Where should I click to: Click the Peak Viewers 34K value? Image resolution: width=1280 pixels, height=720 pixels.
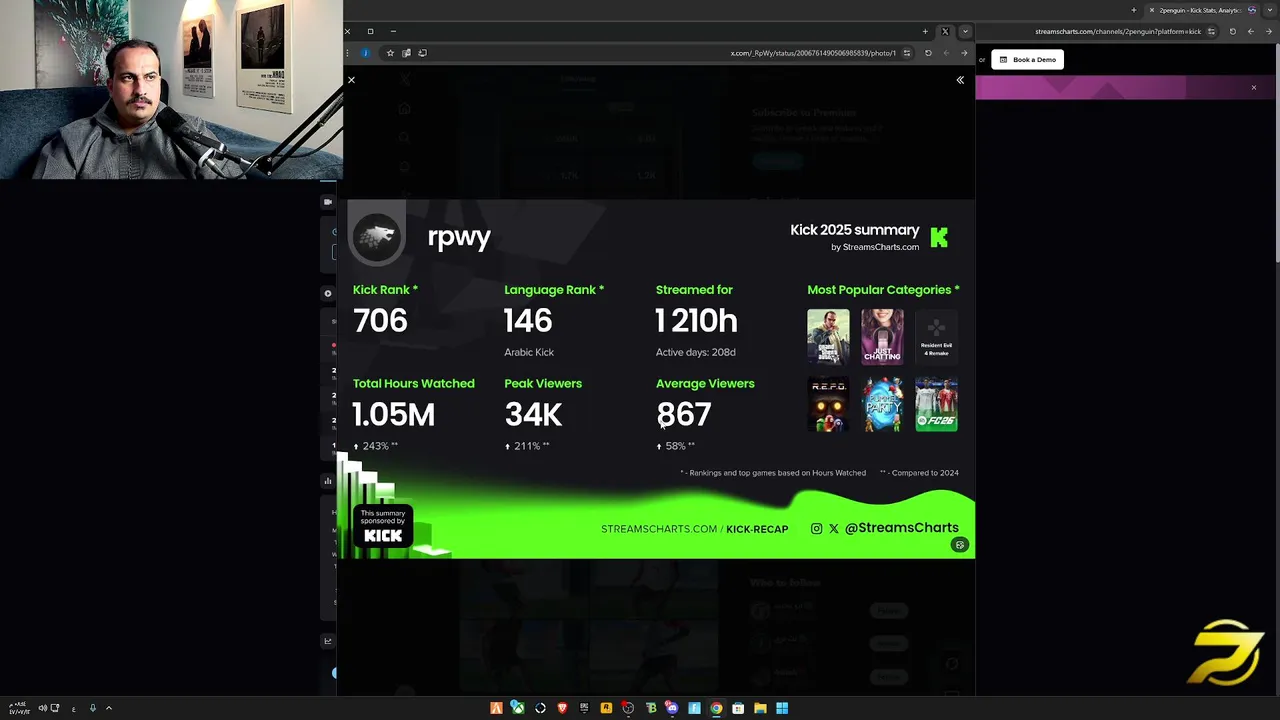[533, 415]
